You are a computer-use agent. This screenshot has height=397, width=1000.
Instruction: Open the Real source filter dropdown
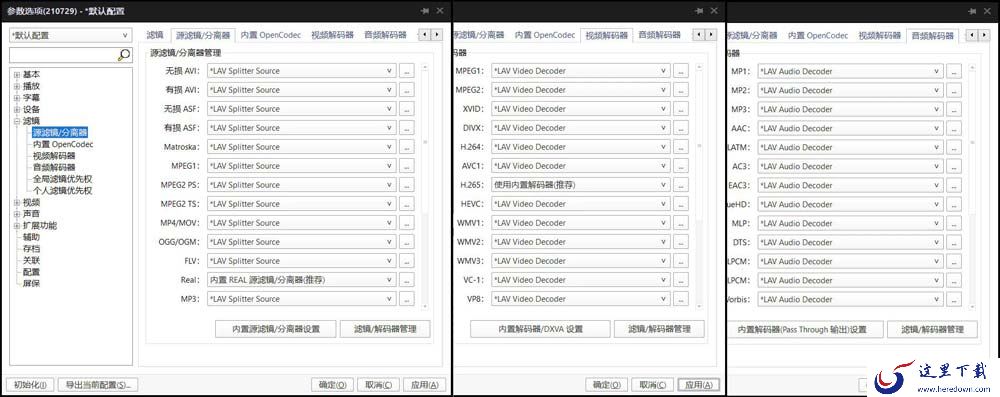point(302,280)
